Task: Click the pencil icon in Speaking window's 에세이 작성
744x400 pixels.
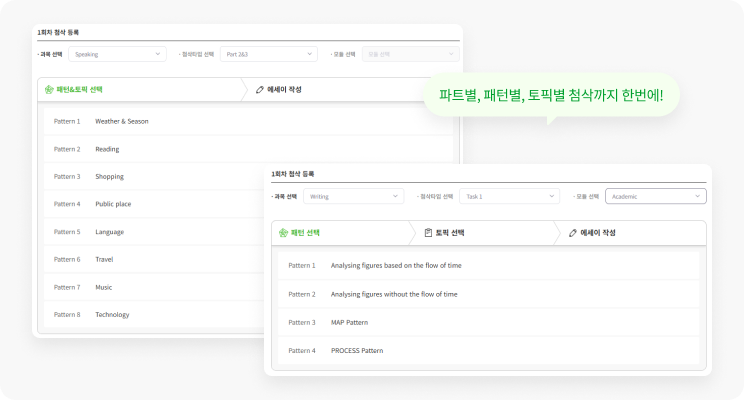Action: tap(260, 90)
